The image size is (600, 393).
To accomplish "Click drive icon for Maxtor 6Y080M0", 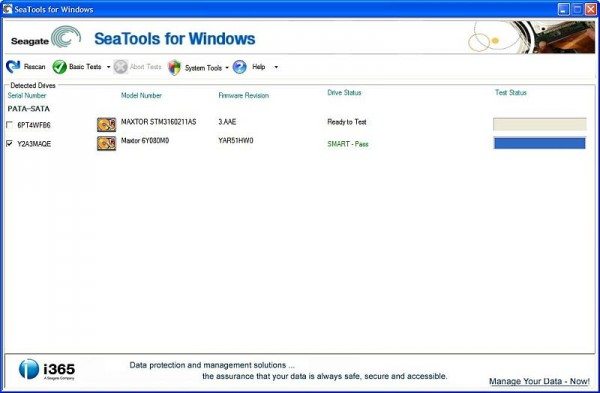I will click(106, 144).
